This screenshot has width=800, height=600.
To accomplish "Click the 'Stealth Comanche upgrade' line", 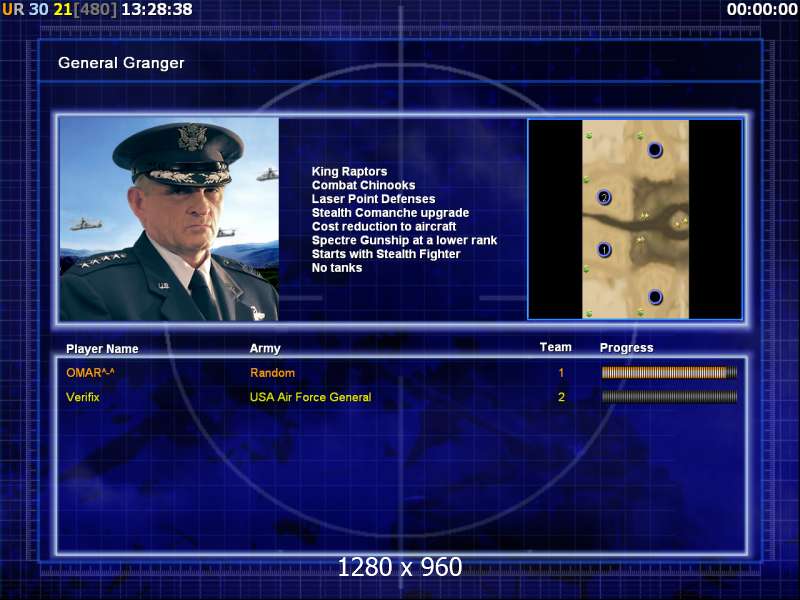I will coord(390,213).
